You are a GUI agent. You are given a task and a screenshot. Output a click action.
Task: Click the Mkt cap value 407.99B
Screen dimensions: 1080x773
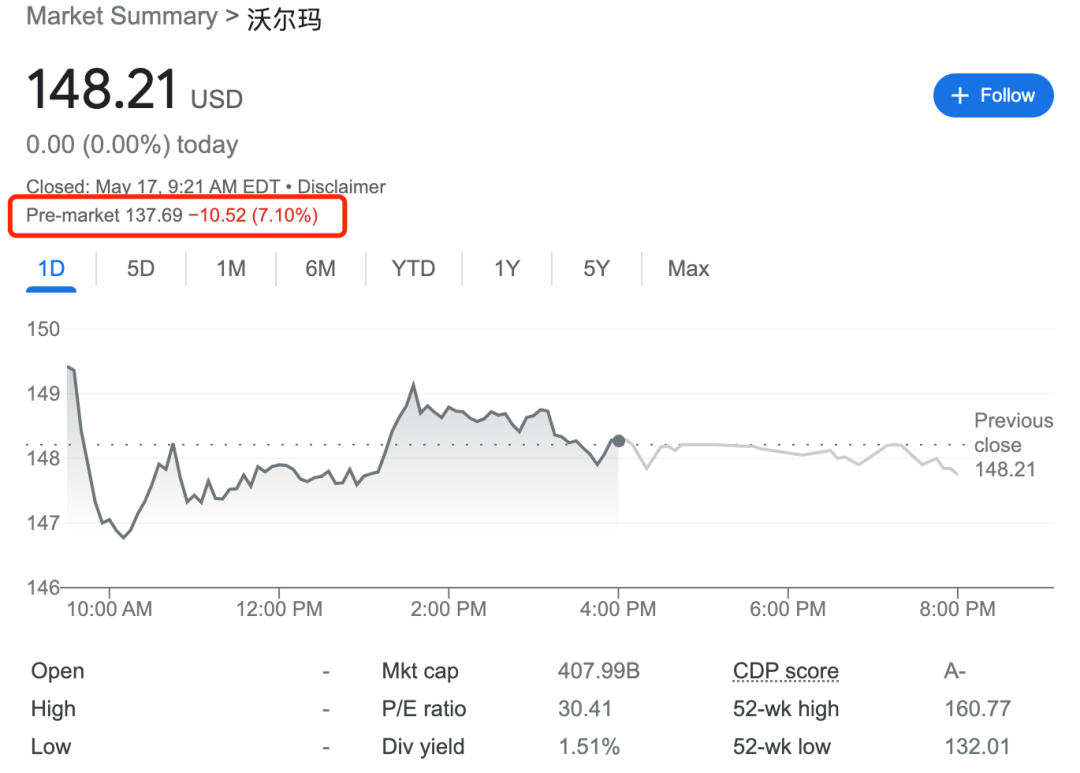coord(599,670)
